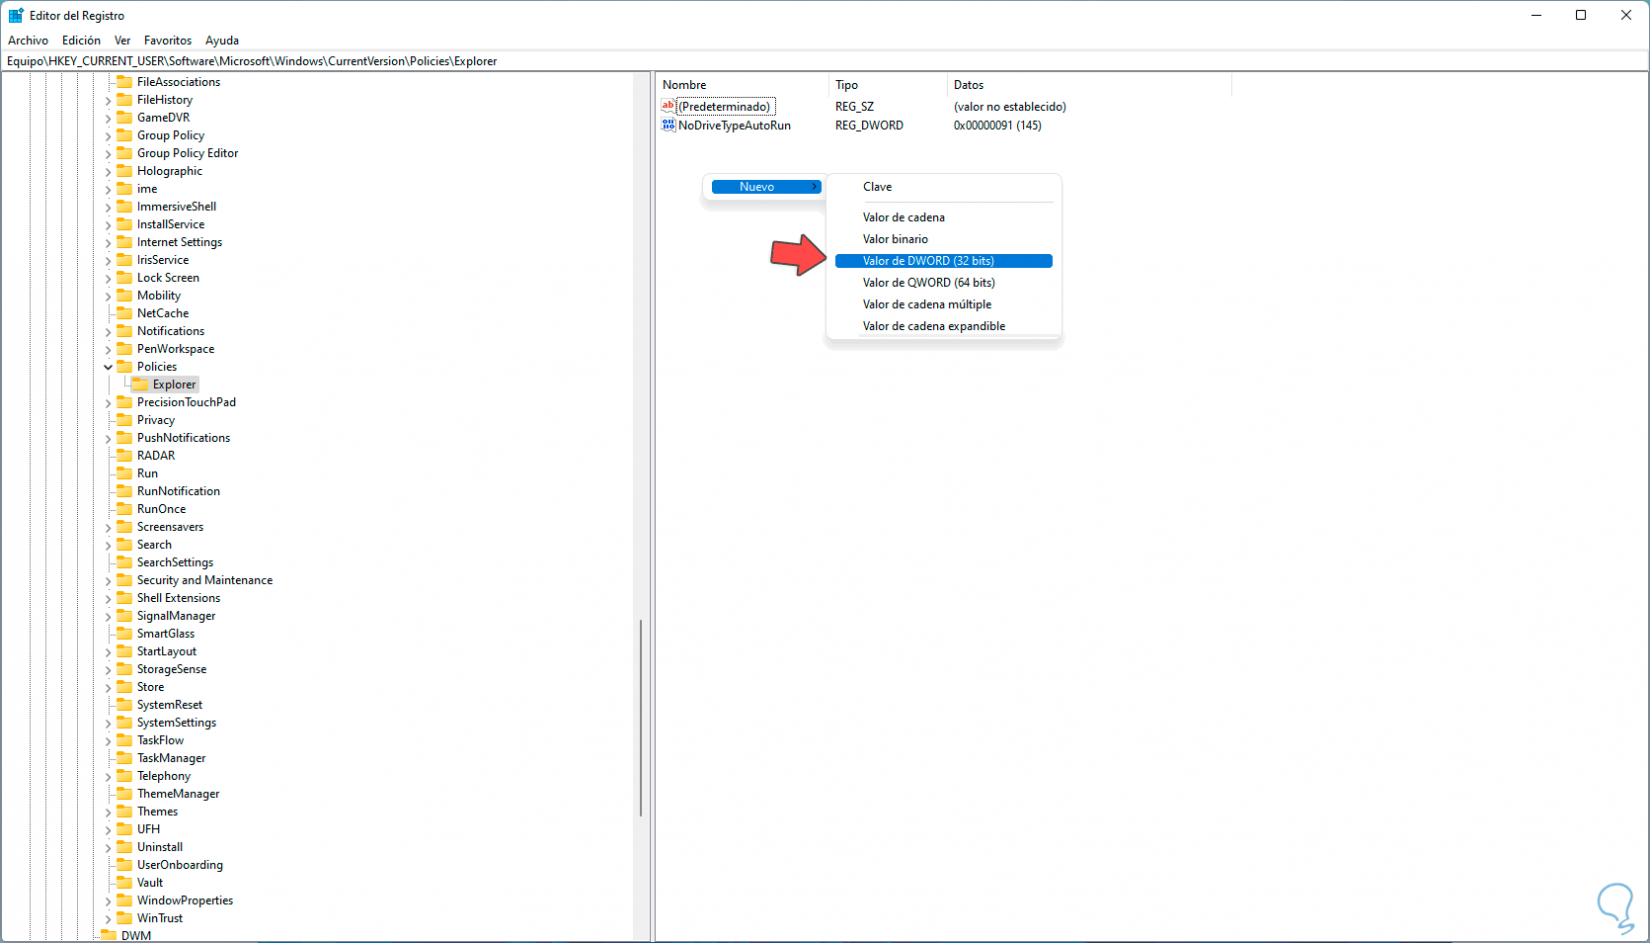1650x943 pixels.
Task: Select the UserOnboarding key label
Action: pyautogui.click(x=180, y=865)
